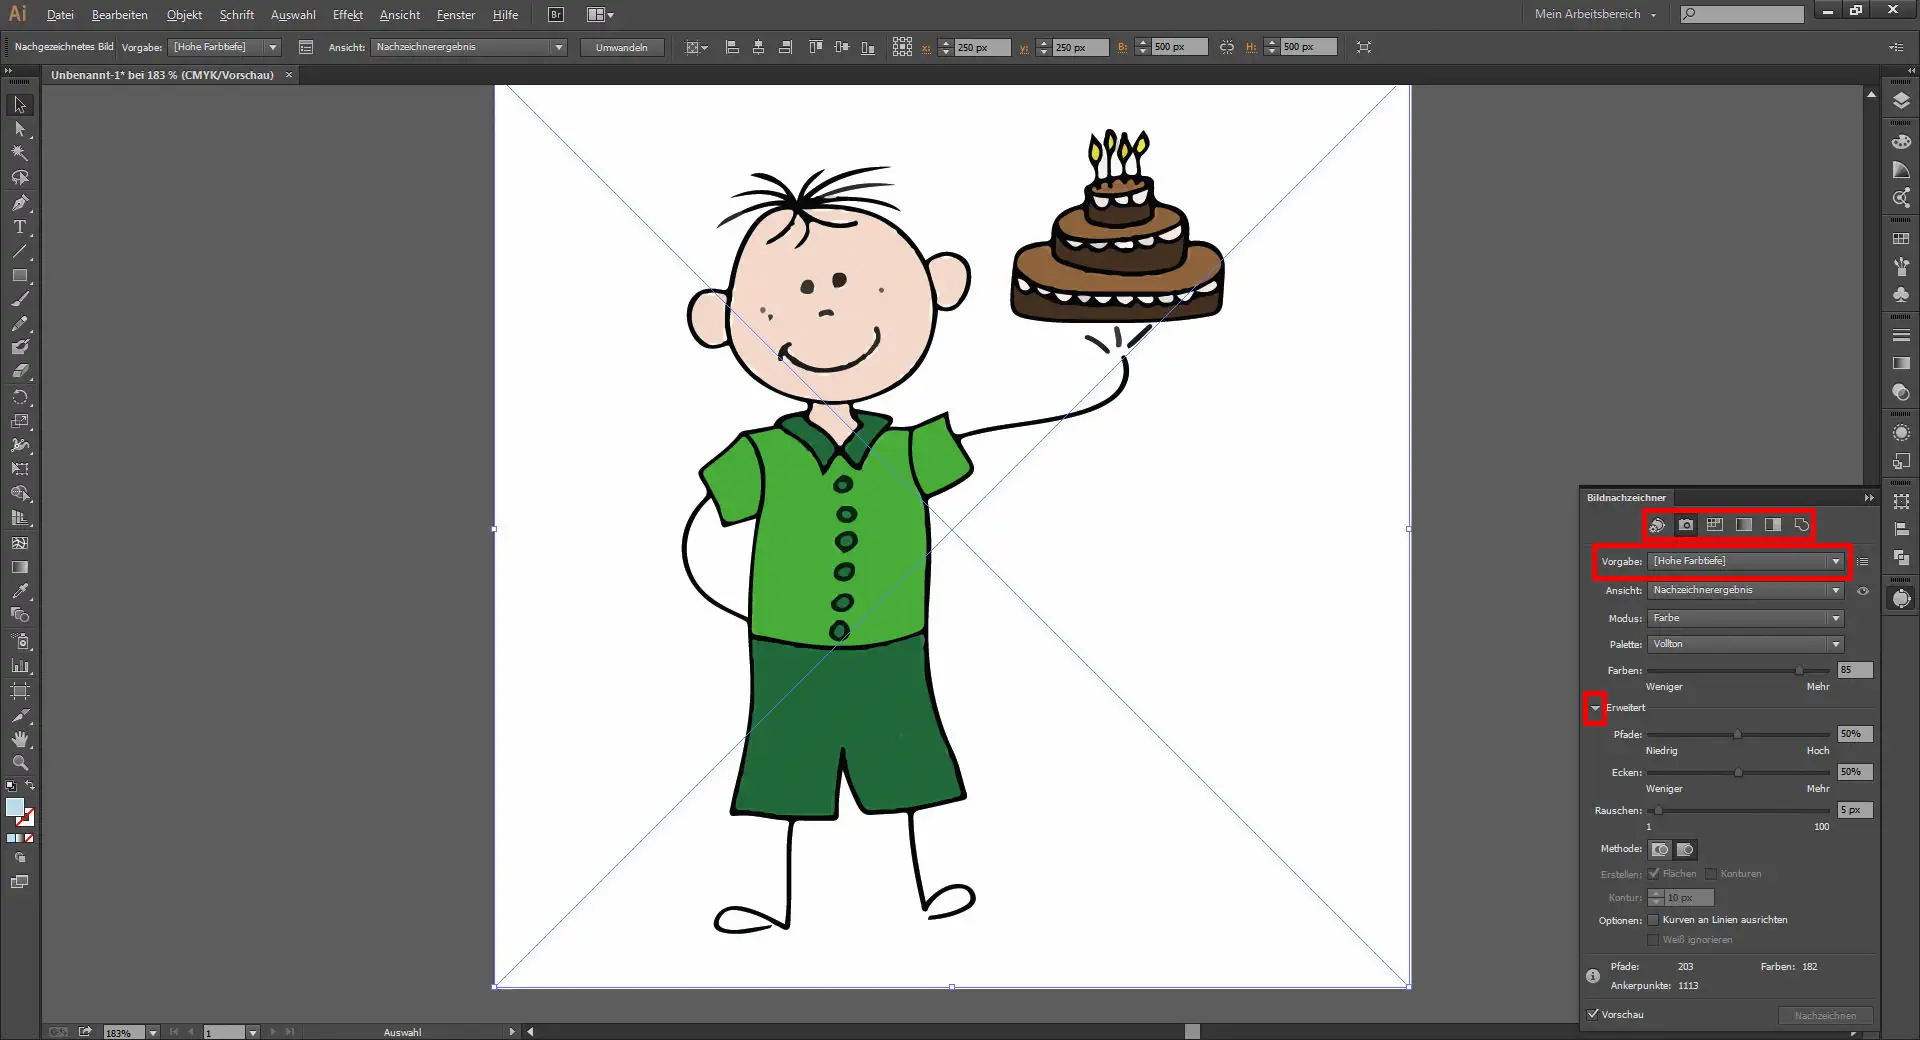Open the Fenster menu
The width and height of the screenshot is (1920, 1040).
tap(455, 15)
